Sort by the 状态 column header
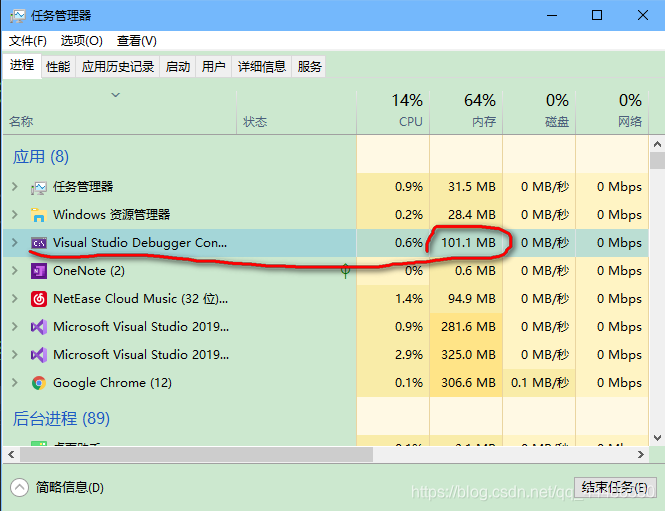665x511 pixels. (x=296, y=112)
